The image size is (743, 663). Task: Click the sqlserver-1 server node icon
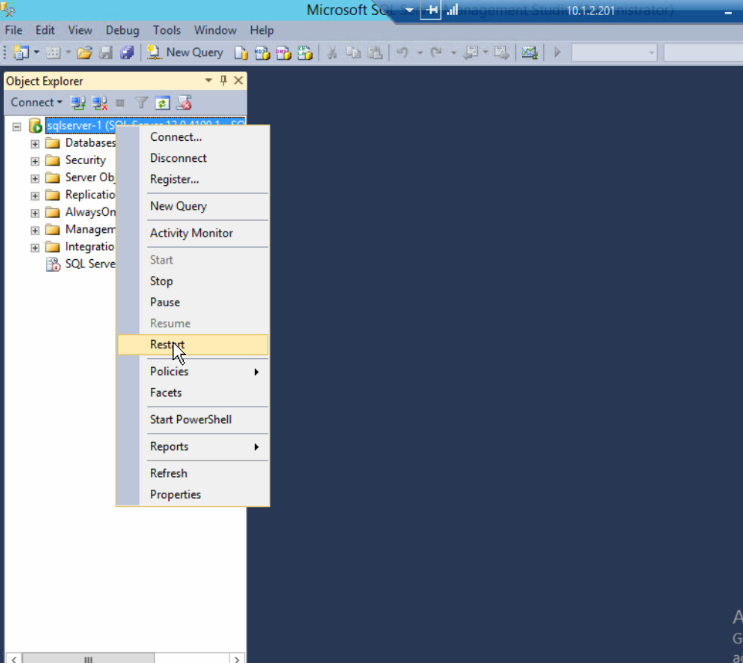point(36,126)
